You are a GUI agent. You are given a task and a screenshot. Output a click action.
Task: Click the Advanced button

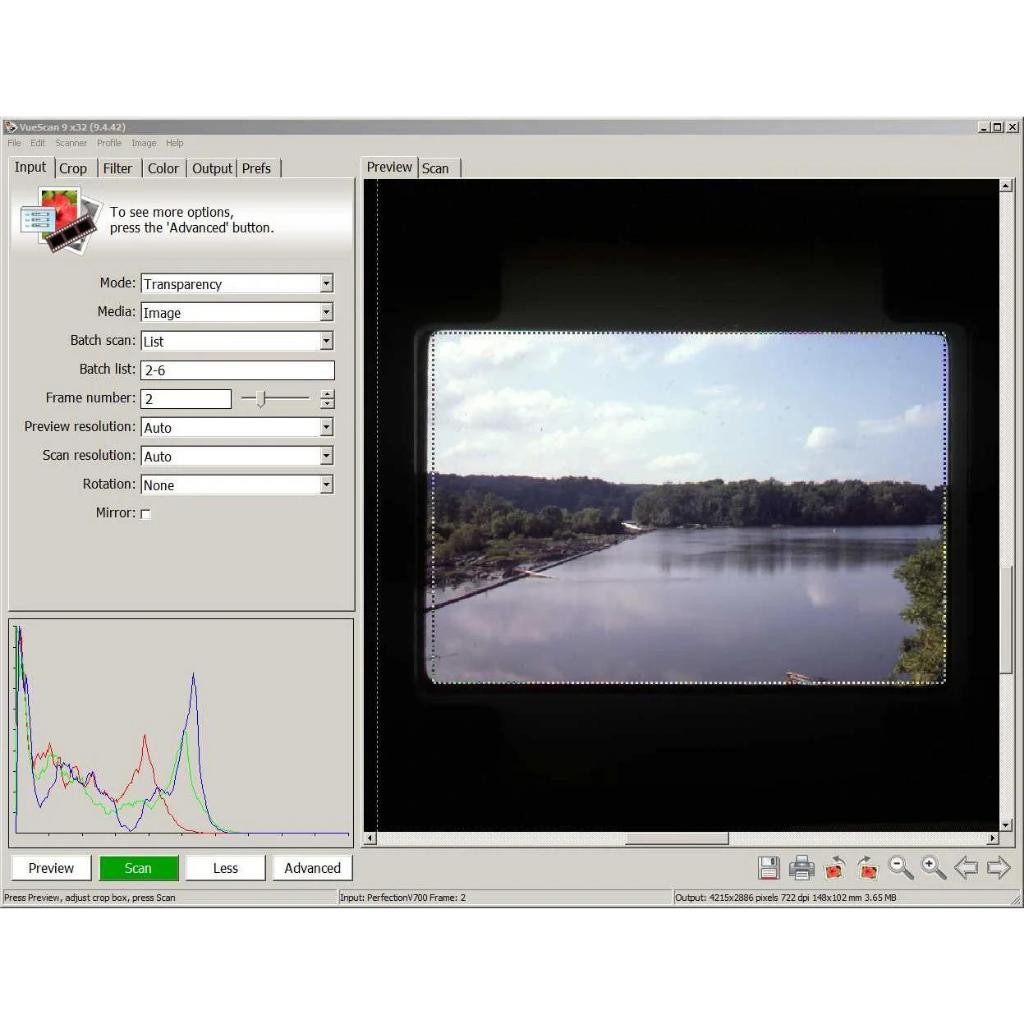click(312, 868)
